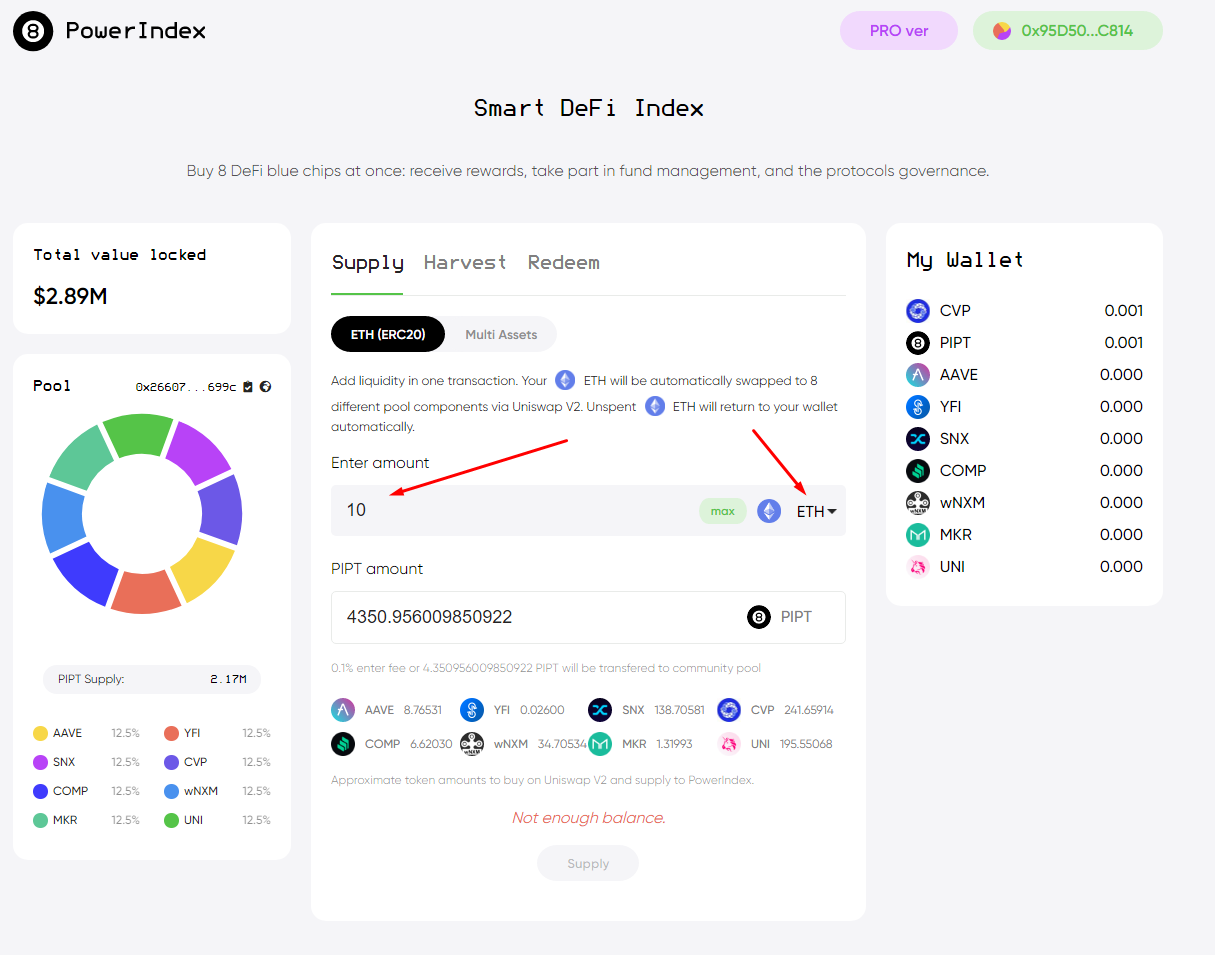Viewport: 1215px width, 955px height.
Task: Click the 0.1% enter fee notice text
Action: tap(546, 668)
